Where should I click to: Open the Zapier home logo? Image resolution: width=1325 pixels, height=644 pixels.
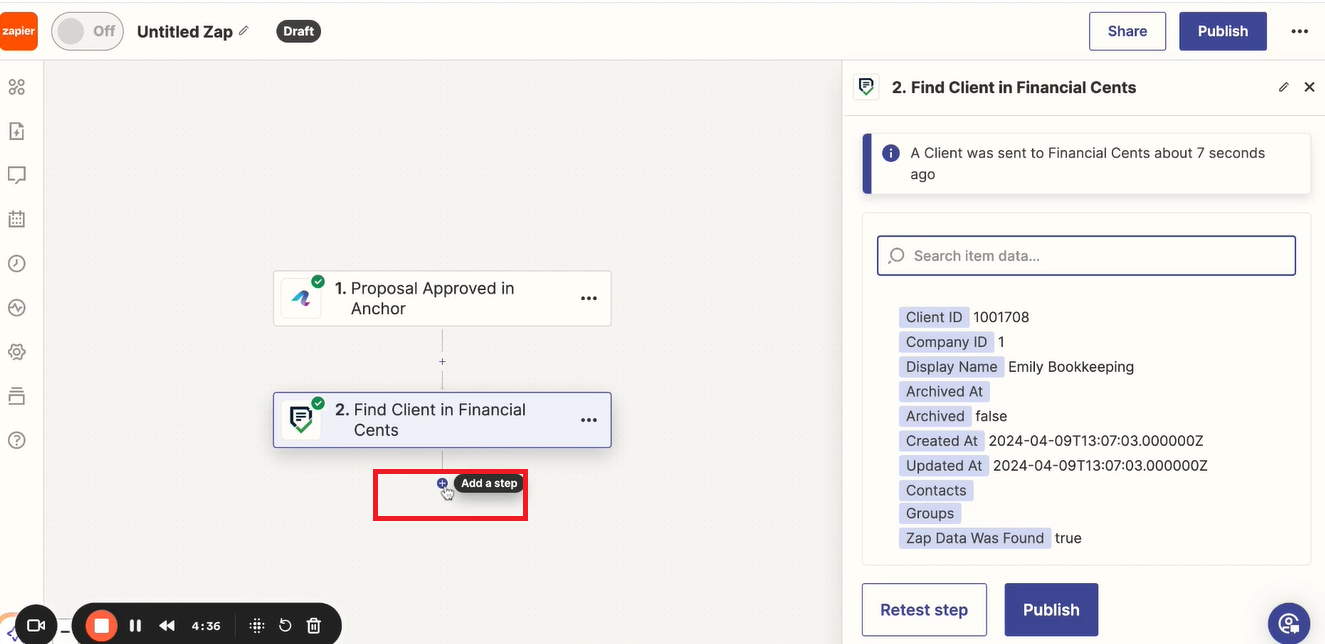coord(19,31)
